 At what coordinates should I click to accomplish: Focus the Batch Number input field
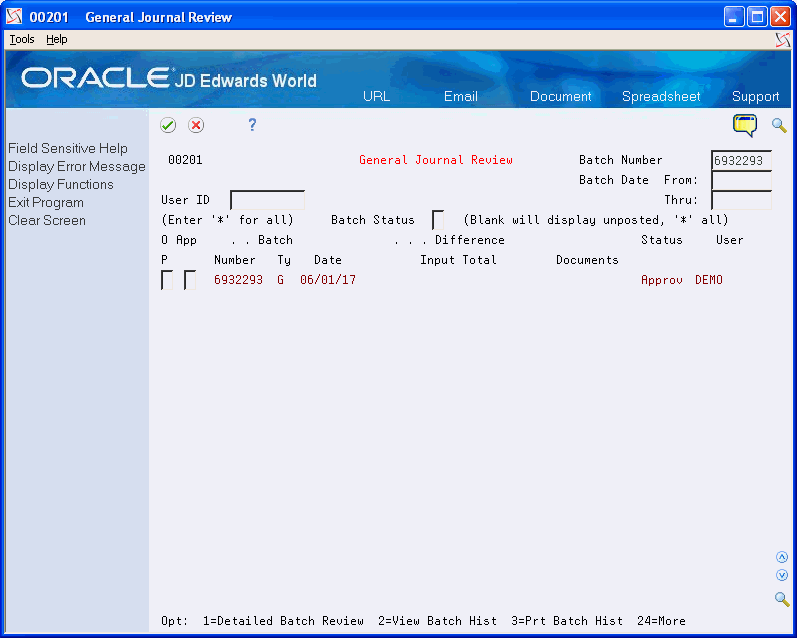point(741,160)
